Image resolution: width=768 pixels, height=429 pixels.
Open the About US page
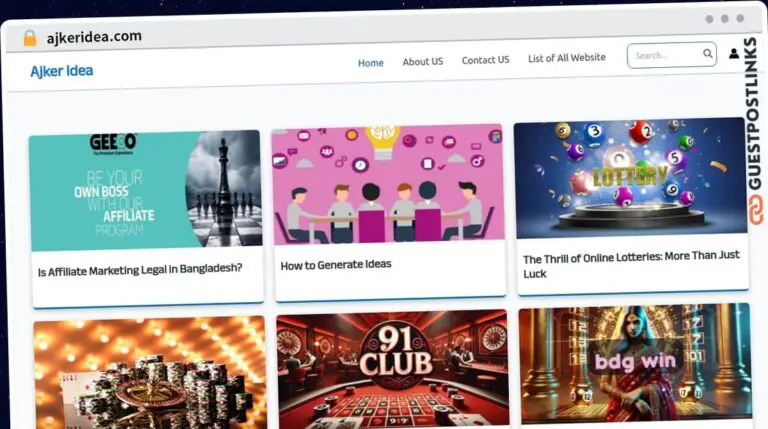[423, 61]
